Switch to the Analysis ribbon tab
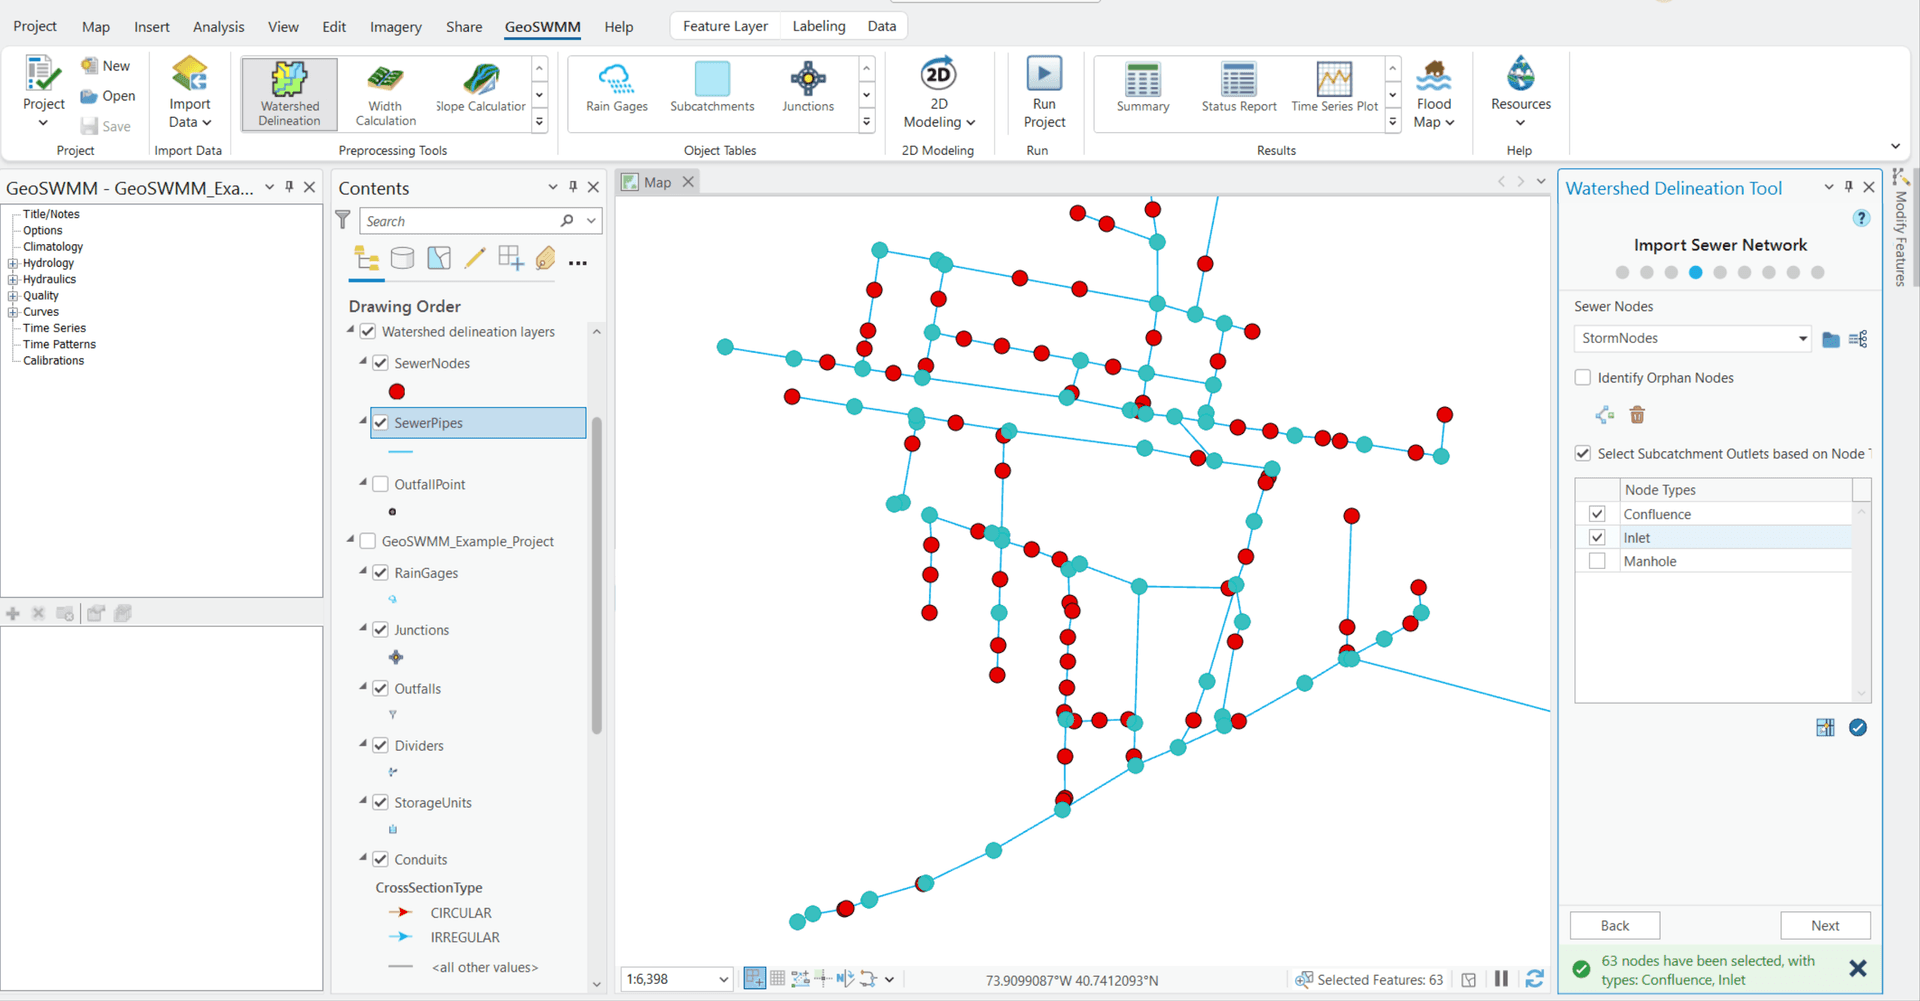Viewport: 1920px width, 1001px height. (218, 27)
